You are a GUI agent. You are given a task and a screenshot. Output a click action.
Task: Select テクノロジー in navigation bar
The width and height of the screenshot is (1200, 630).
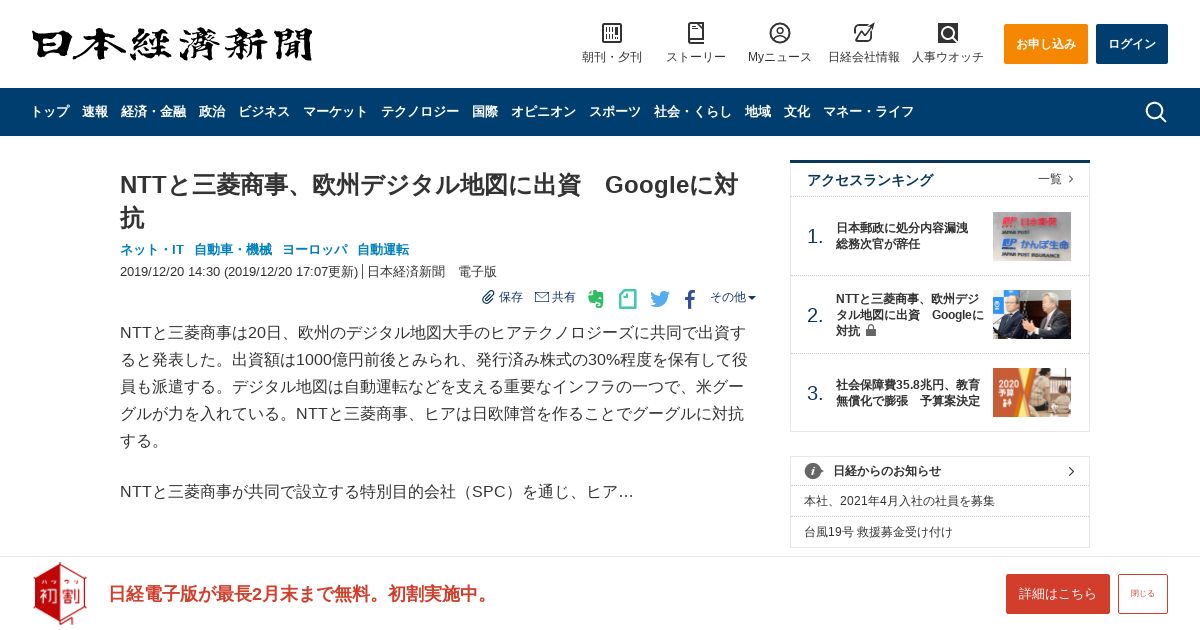click(420, 112)
